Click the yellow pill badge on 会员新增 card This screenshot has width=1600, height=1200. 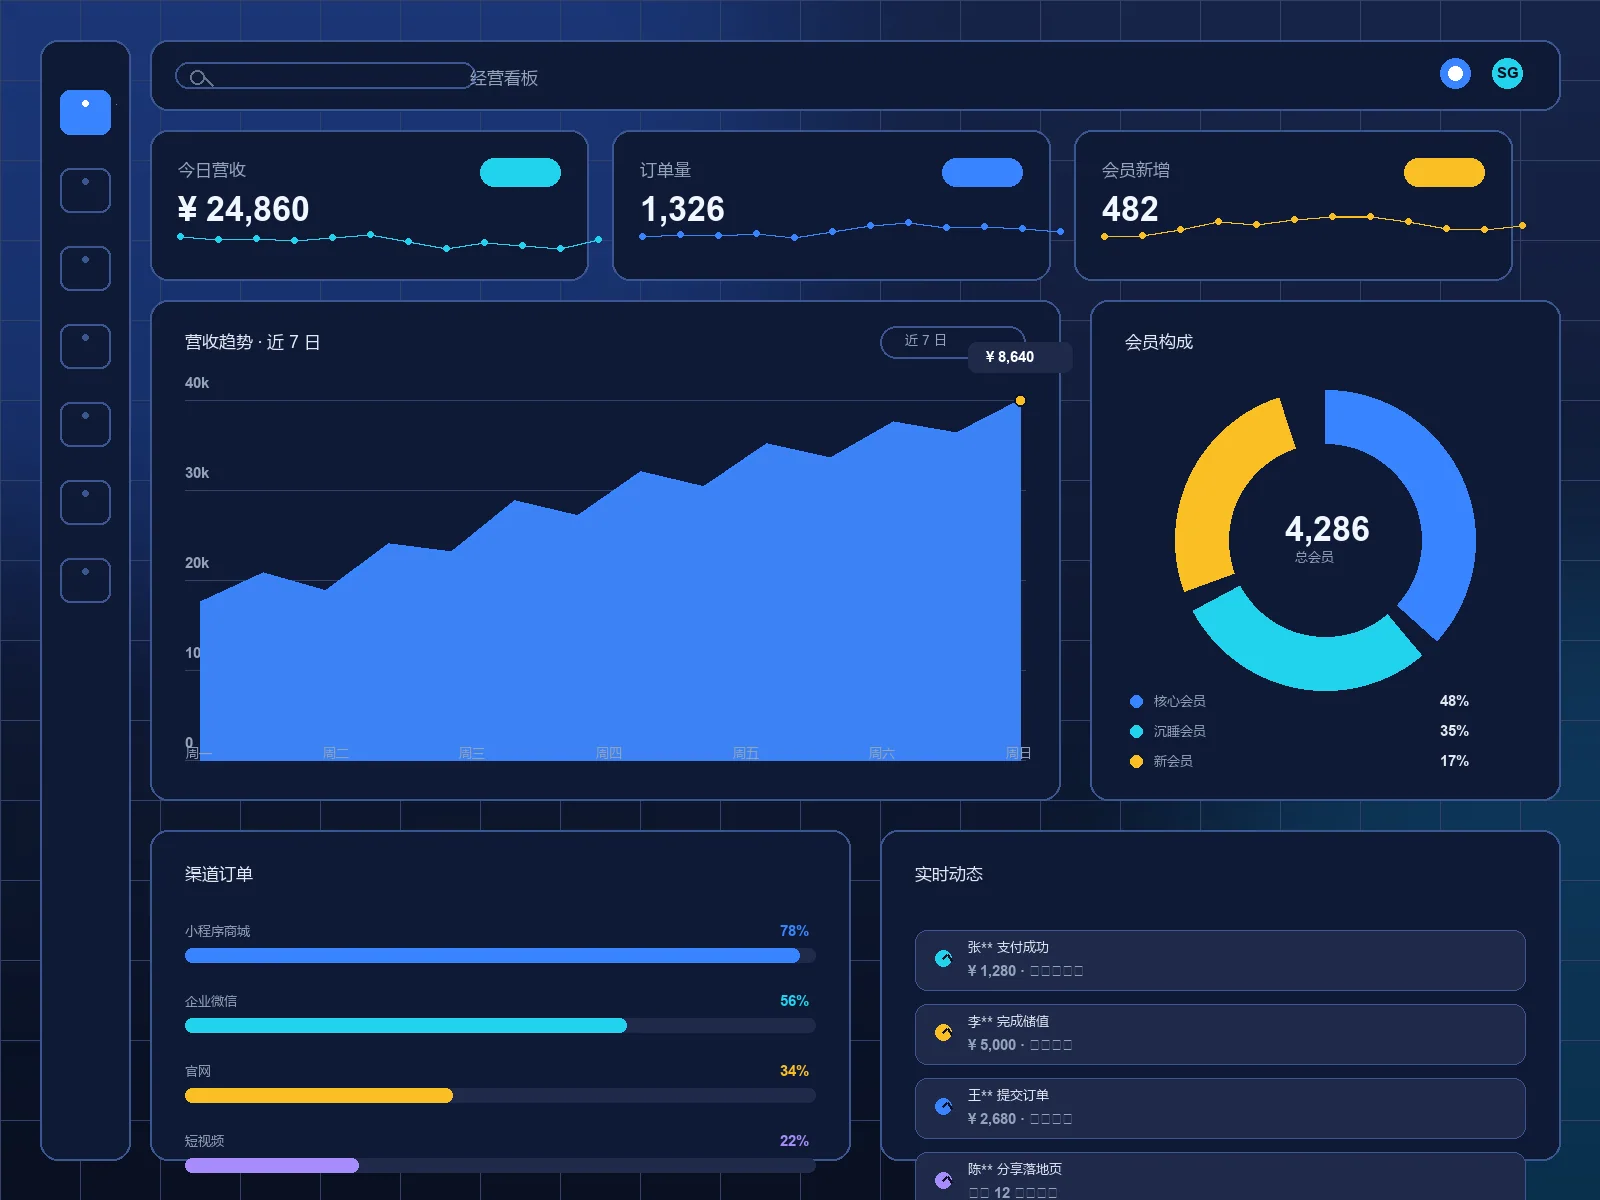tap(1444, 172)
